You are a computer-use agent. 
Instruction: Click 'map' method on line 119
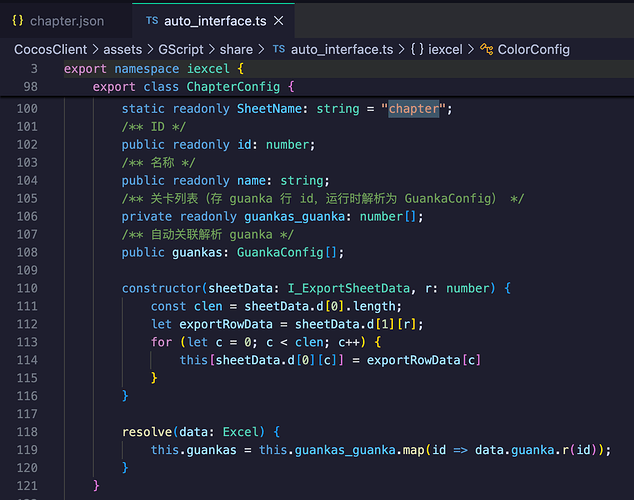(413, 449)
